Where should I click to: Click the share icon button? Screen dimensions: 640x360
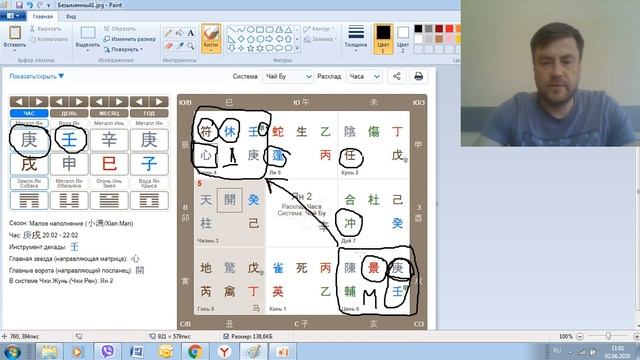click(x=397, y=76)
